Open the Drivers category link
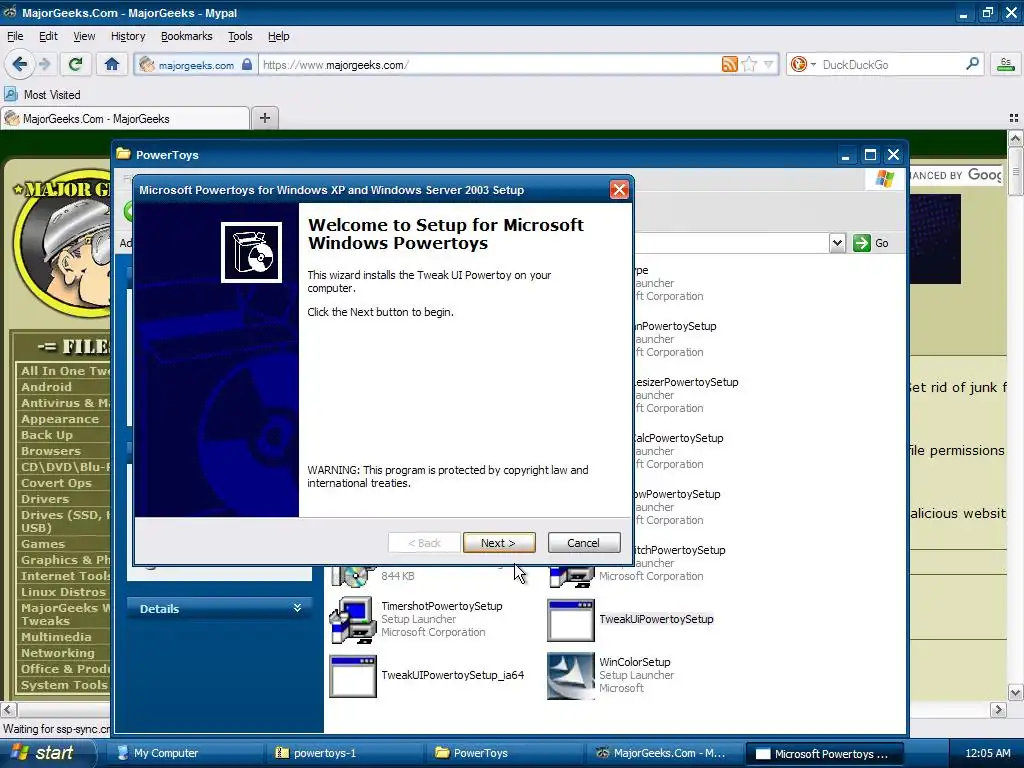The image size is (1024, 768). pyautogui.click(x=44, y=499)
